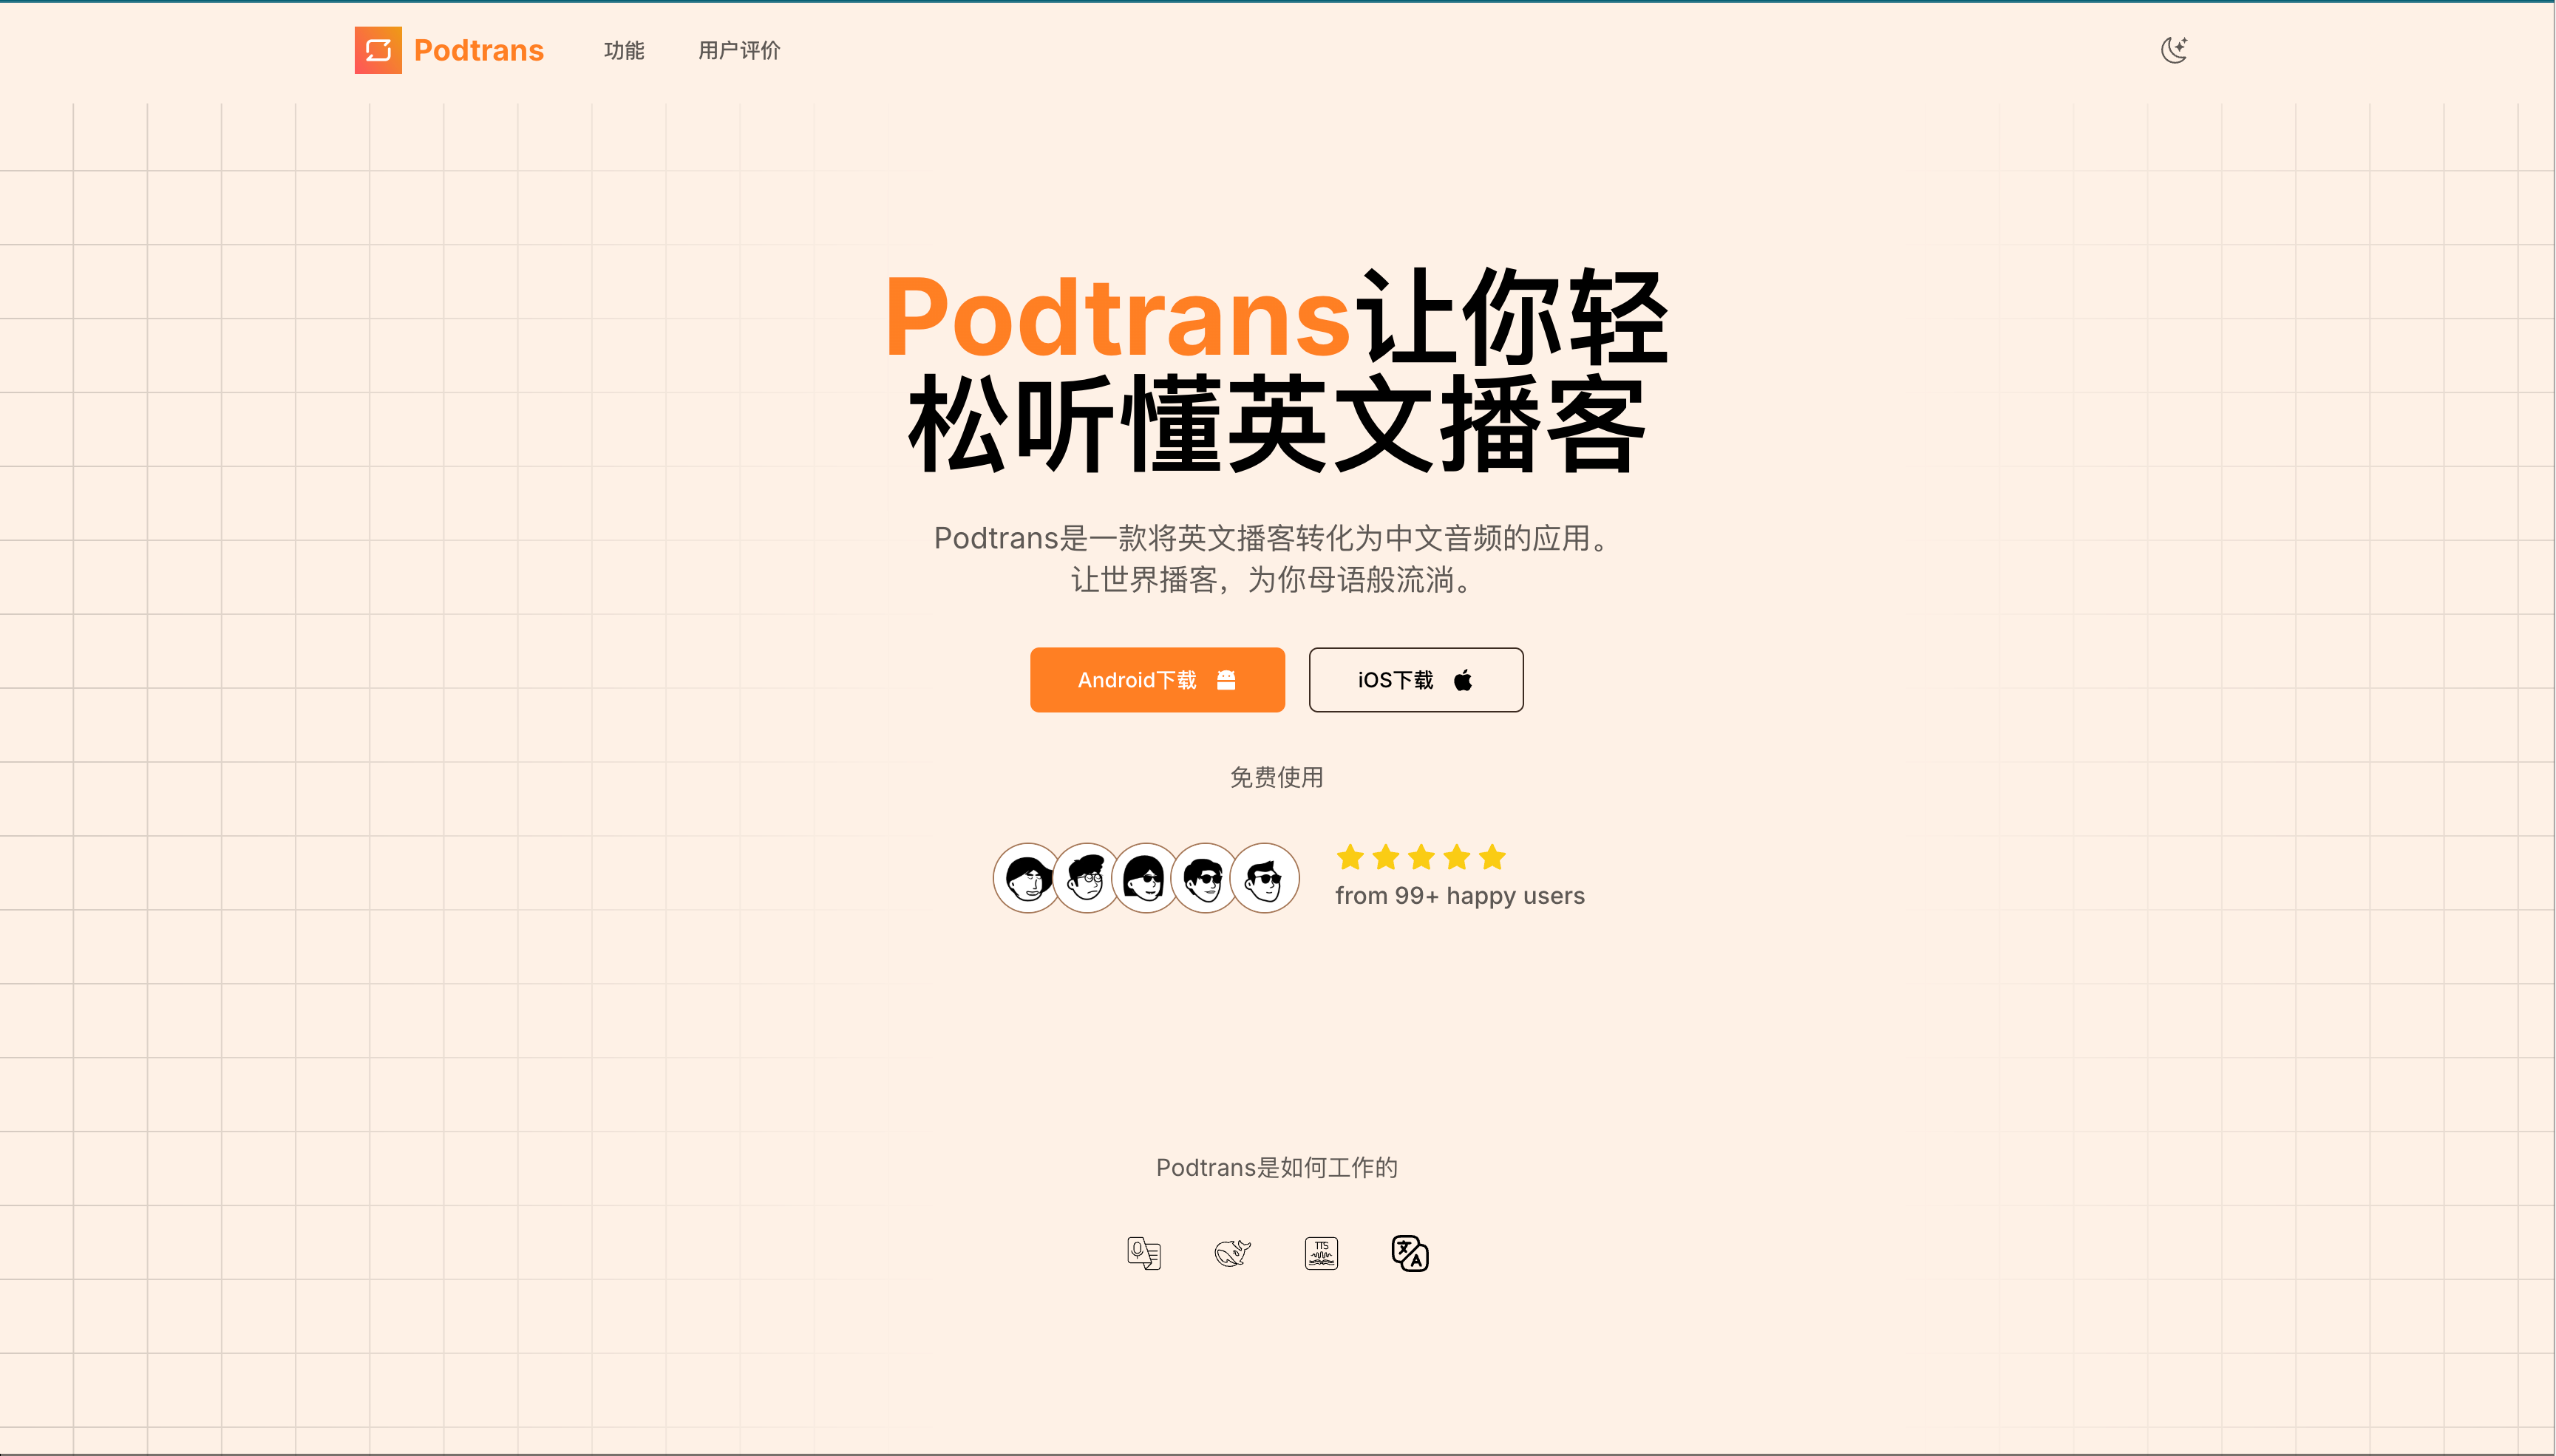2556x1456 pixels.
Task: Click the fourth avatar in the row
Action: (1205, 878)
